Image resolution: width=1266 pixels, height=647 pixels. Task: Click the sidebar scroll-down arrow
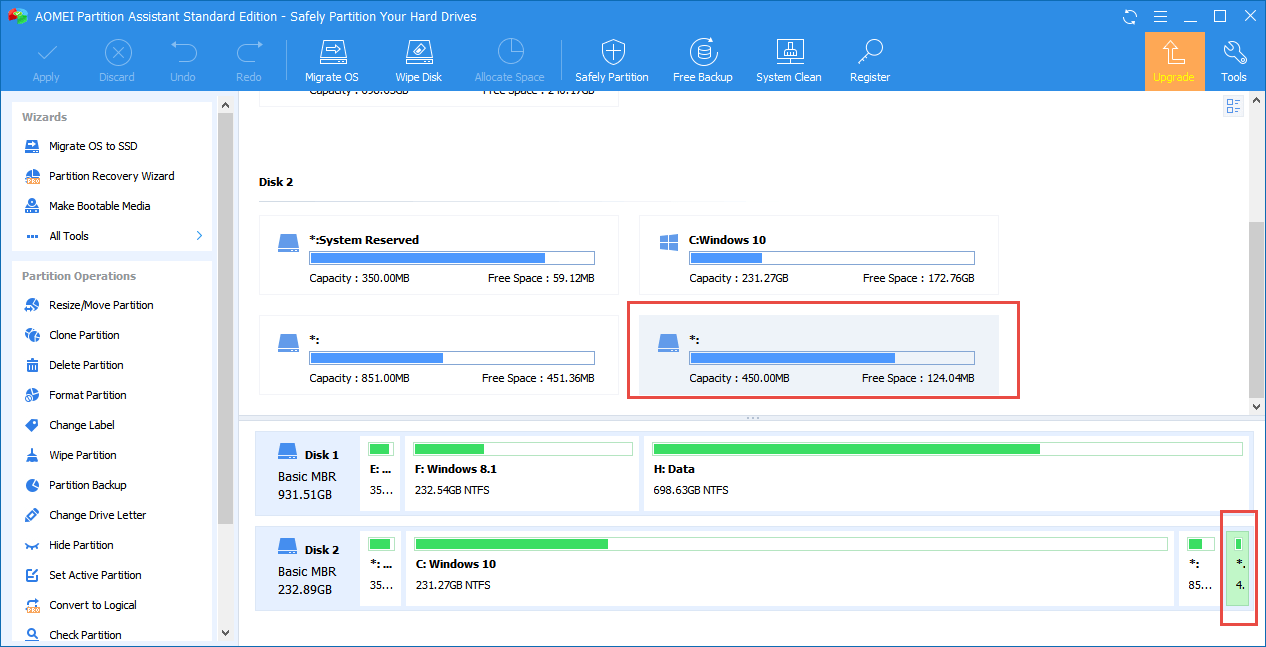[x=225, y=634]
